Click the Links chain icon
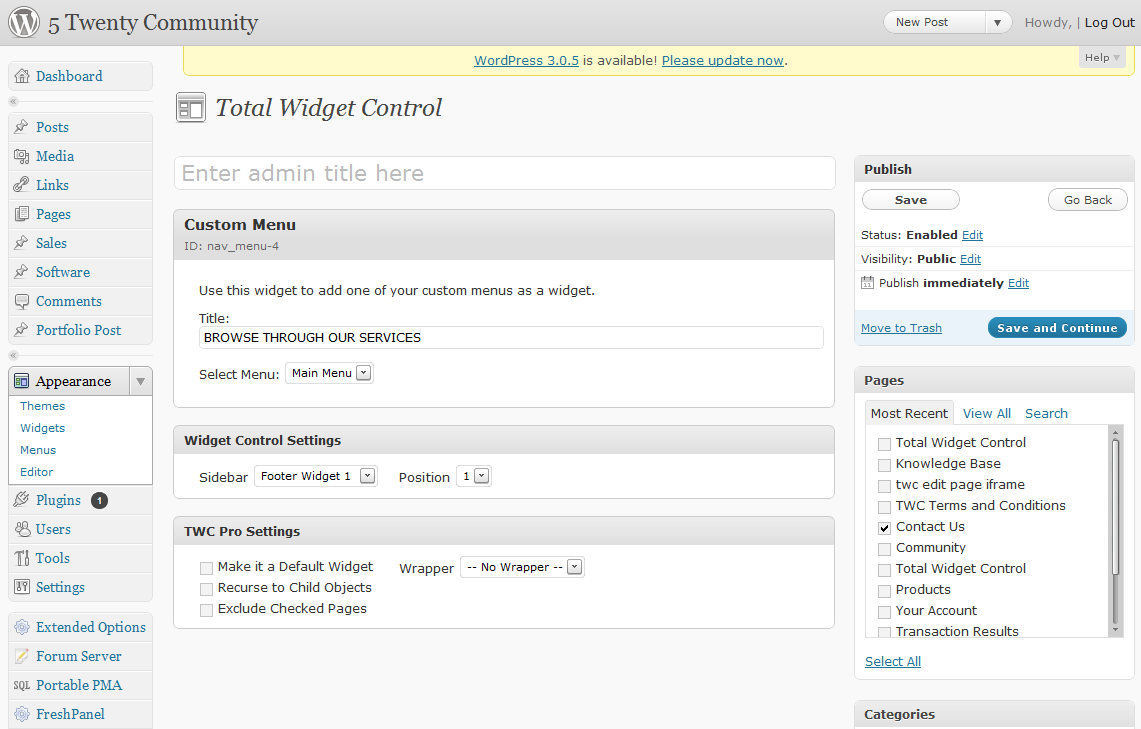Image resolution: width=1141 pixels, height=729 pixels. tap(22, 185)
